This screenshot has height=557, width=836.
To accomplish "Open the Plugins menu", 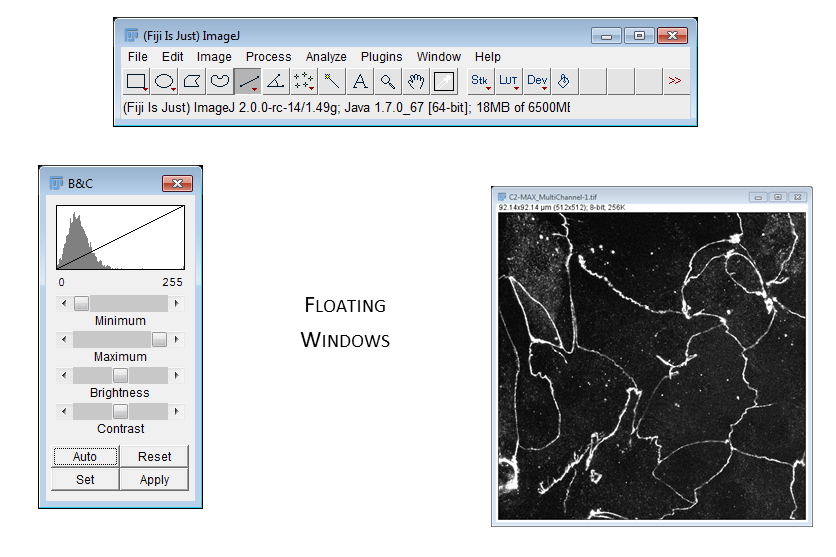I will pyautogui.click(x=381, y=57).
